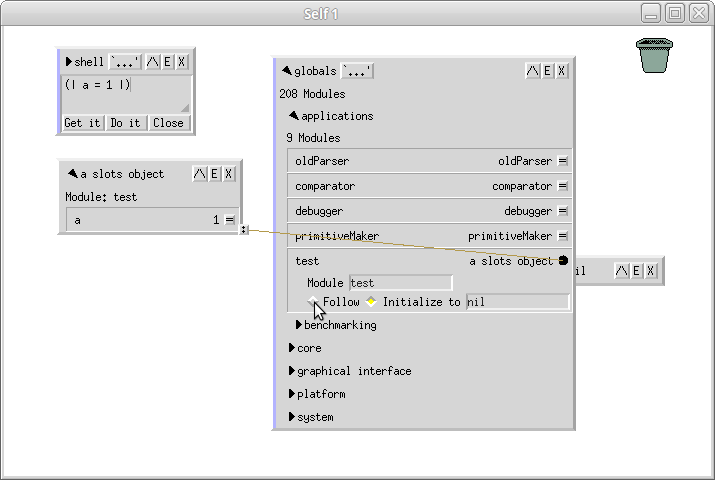Click slot name 'a' in slots object

tap(78, 220)
